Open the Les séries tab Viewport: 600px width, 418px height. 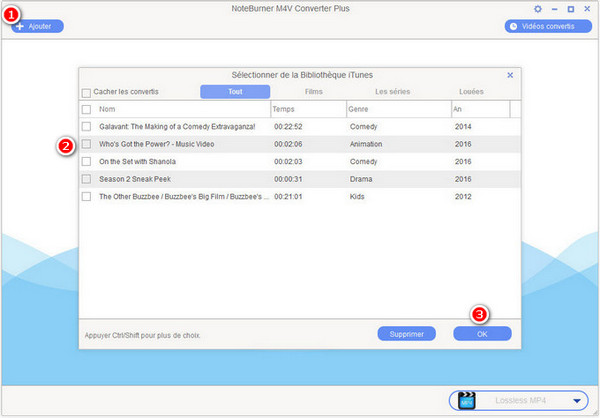tap(393, 91)
